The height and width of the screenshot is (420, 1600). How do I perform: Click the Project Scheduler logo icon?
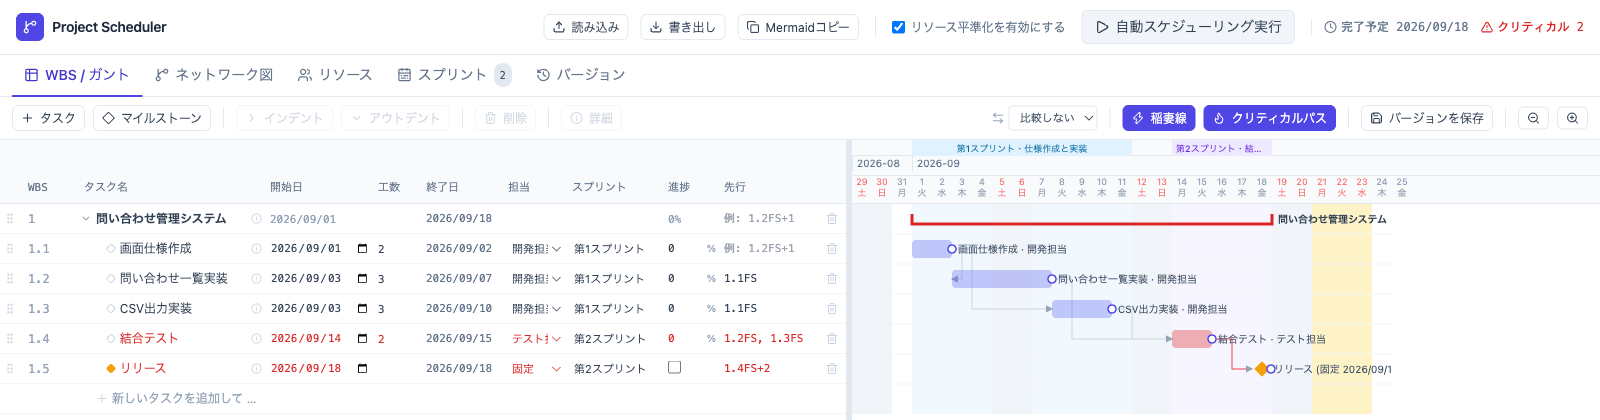30,27
